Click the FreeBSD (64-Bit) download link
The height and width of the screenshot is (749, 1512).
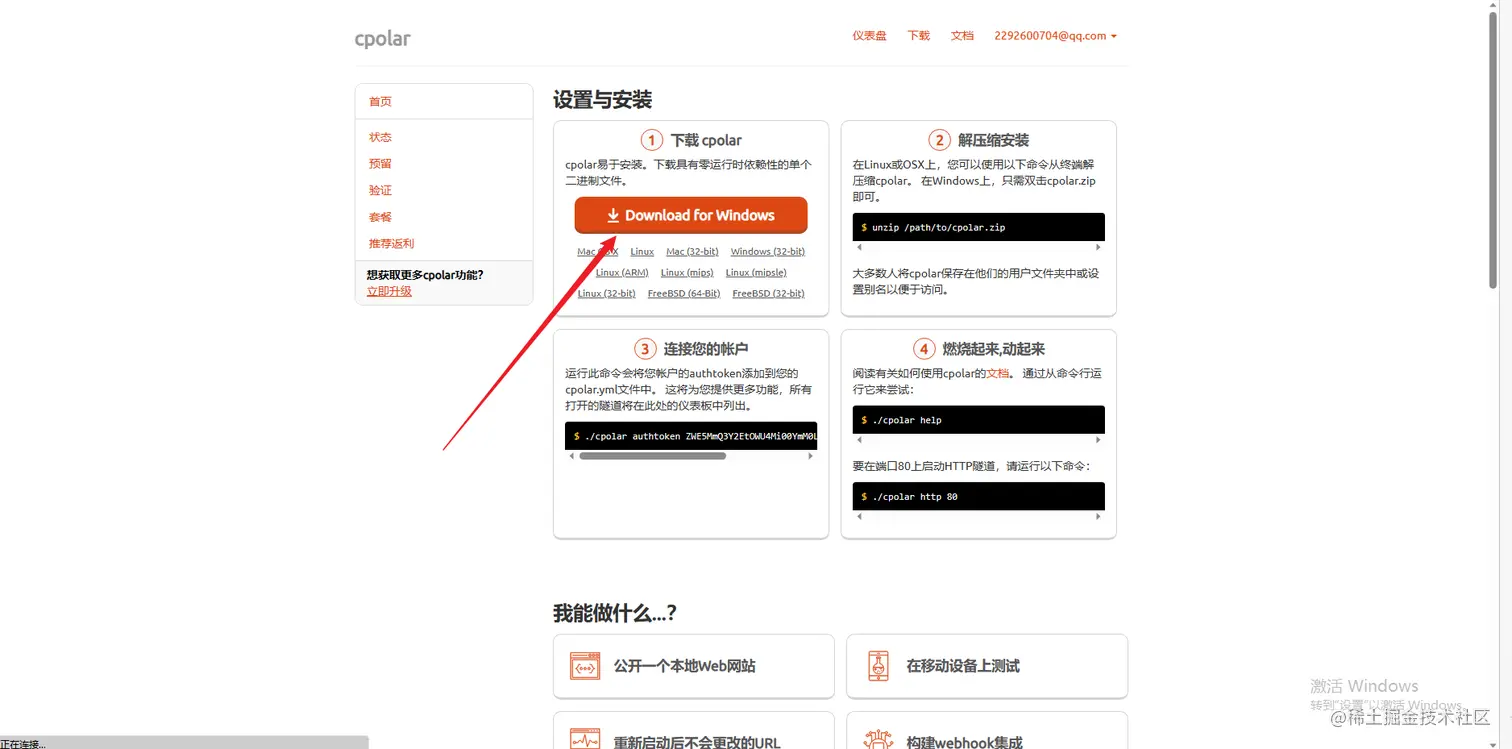(x=684, y=293)
